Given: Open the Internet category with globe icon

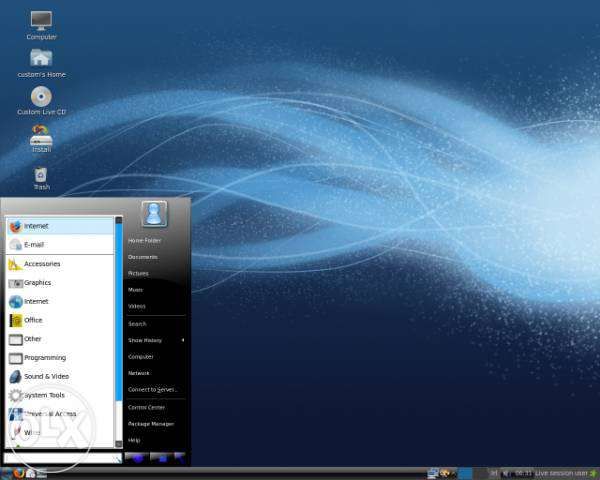Looking at the screenshot, I should tap(60, 301).
